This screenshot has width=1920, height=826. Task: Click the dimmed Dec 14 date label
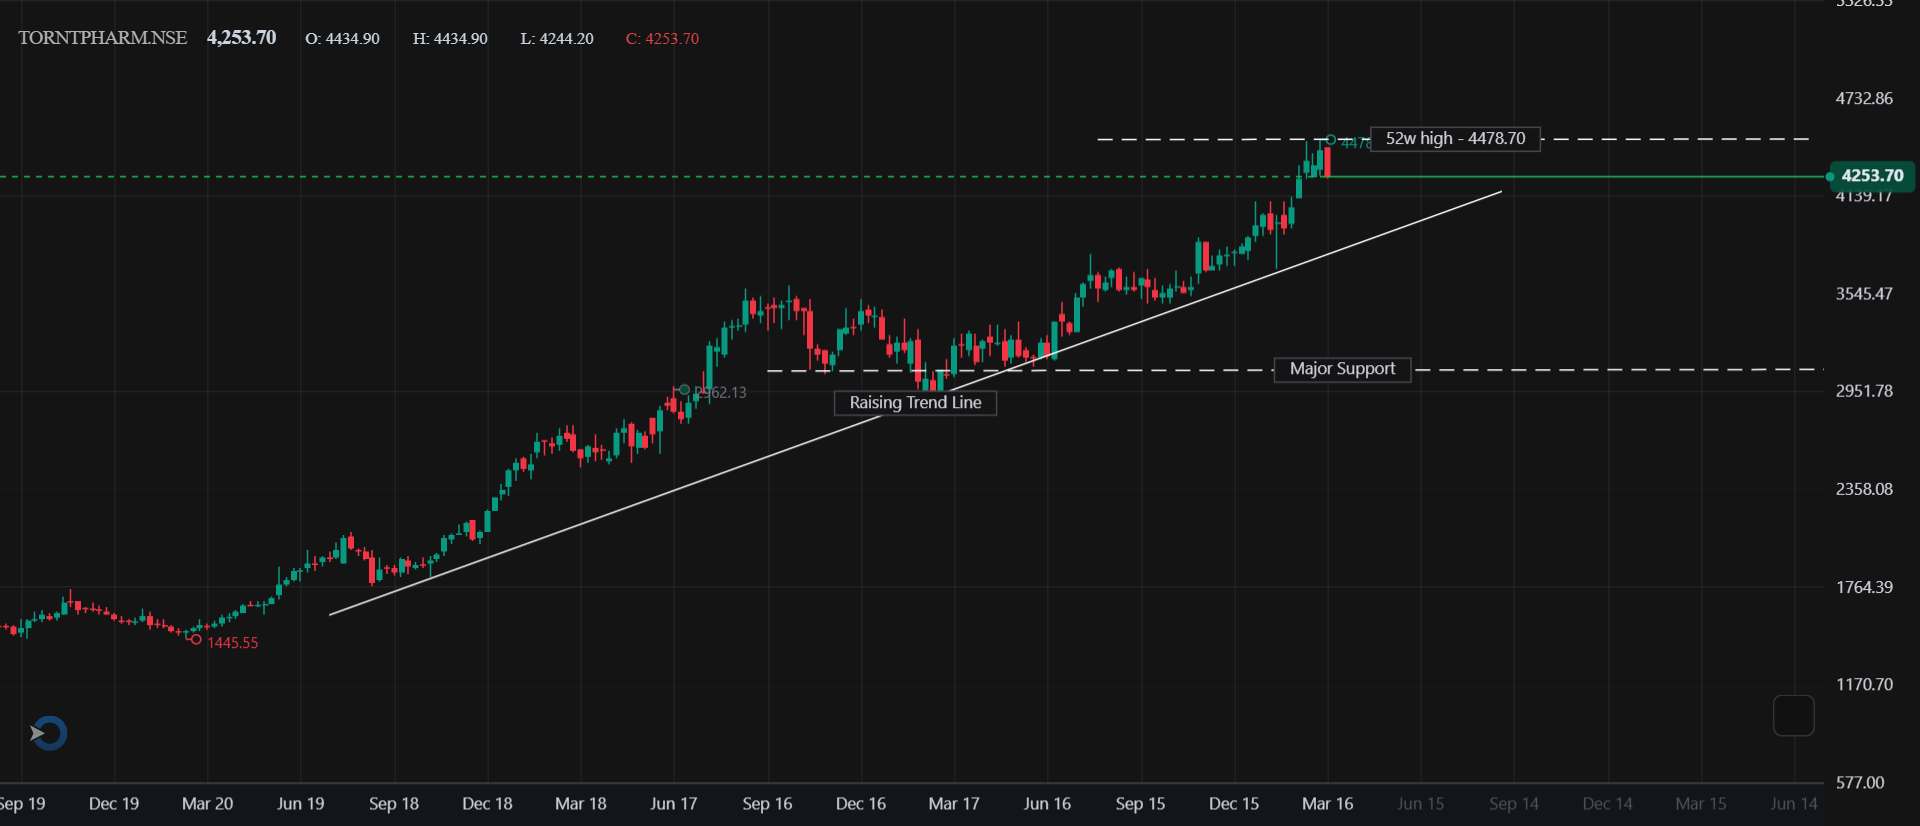click(x=1607, y=804)
